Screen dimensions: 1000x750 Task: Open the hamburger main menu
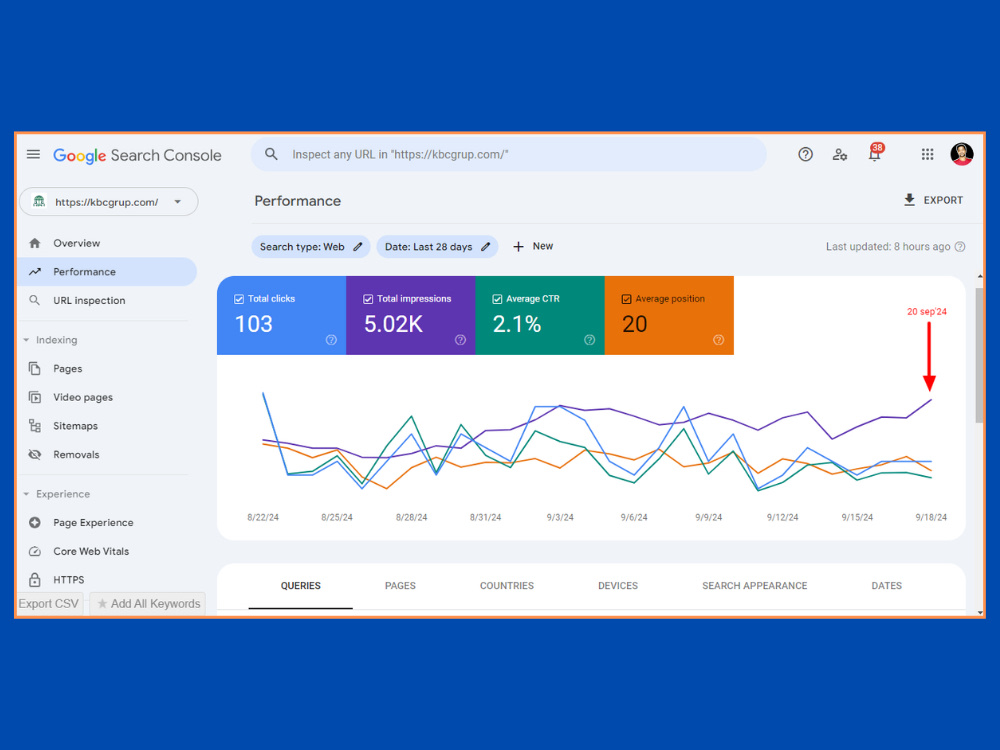[33, 154]
